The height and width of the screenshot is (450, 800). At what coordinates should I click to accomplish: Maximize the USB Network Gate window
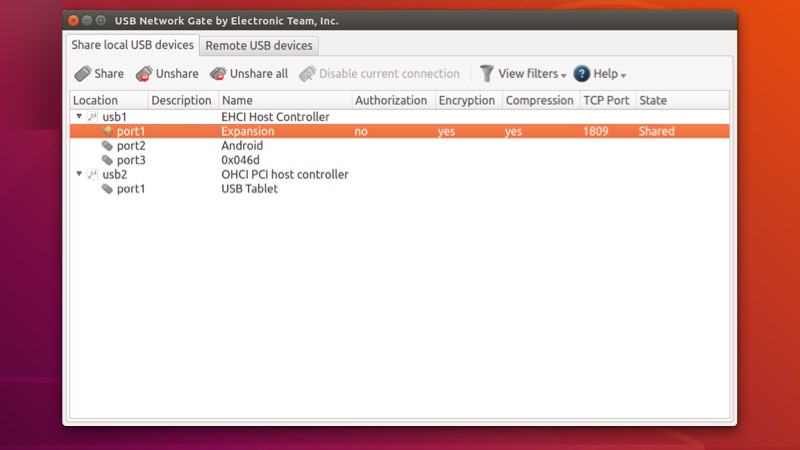click(x=101, y=20)
